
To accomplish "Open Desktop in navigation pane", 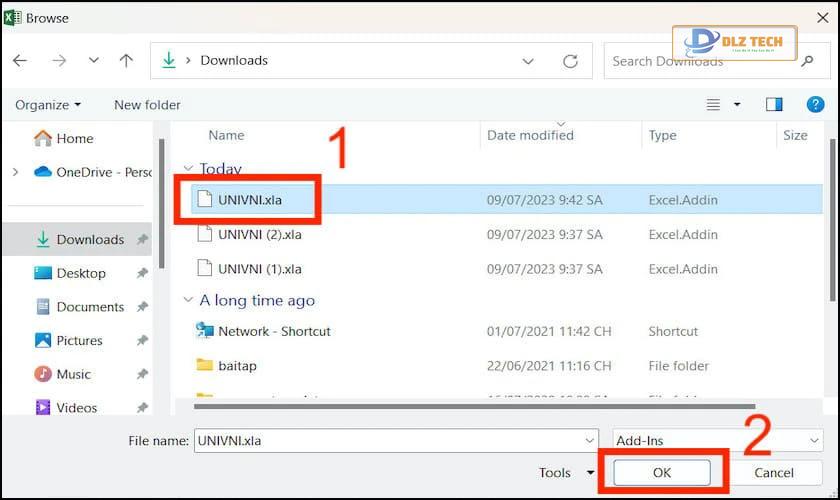I will (x=70, y=273).
